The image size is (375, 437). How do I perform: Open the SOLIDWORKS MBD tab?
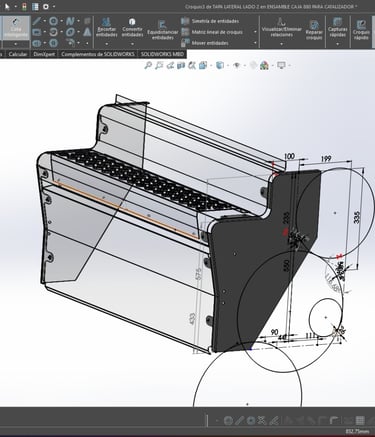(162, 54)
